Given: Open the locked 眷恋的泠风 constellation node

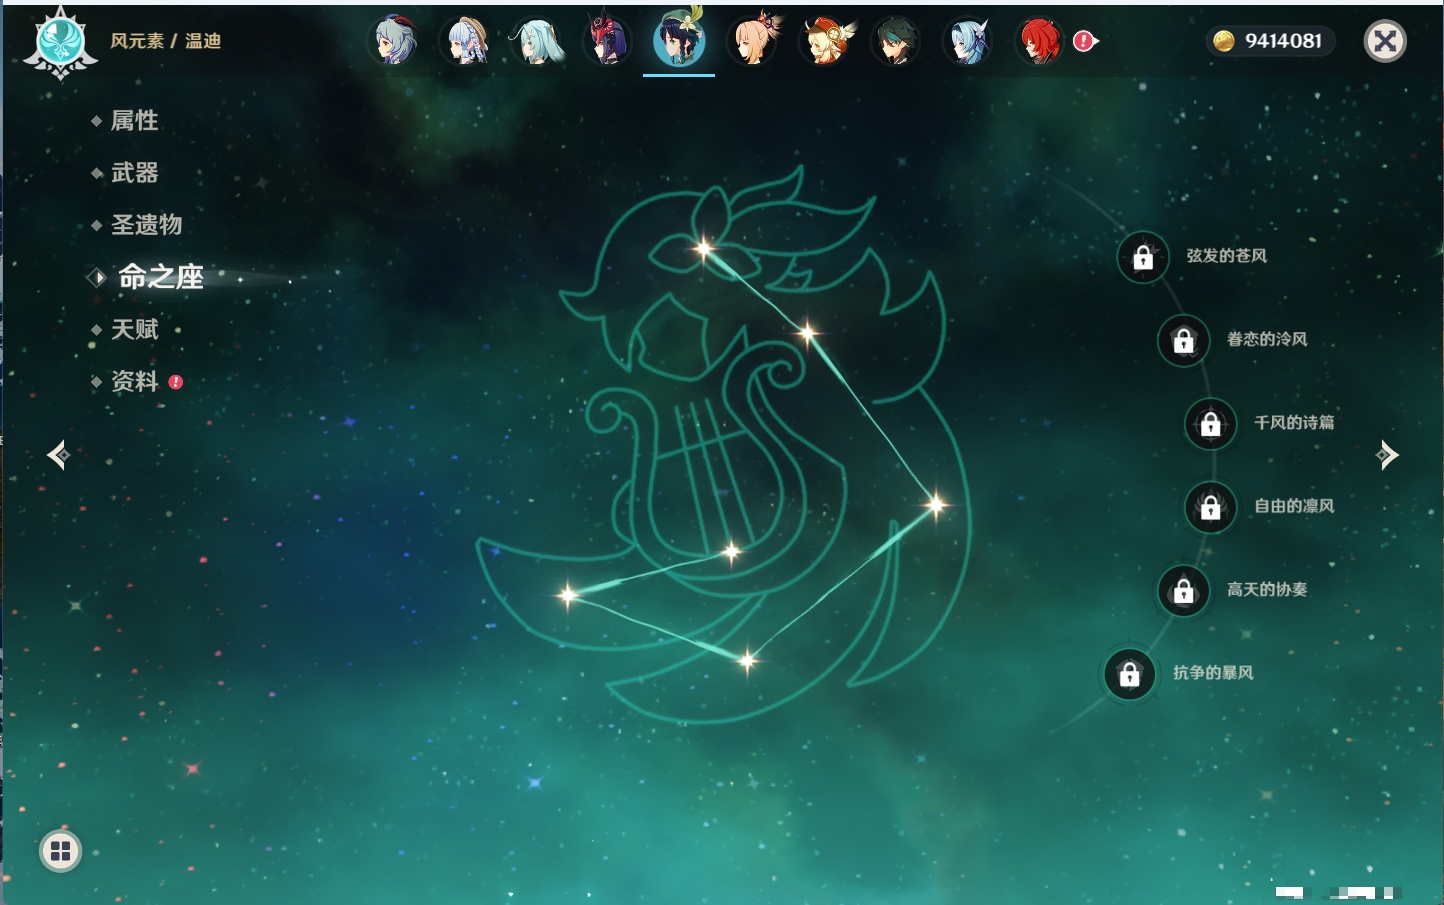Looking at the screenshot, I should coord(1183,341).
